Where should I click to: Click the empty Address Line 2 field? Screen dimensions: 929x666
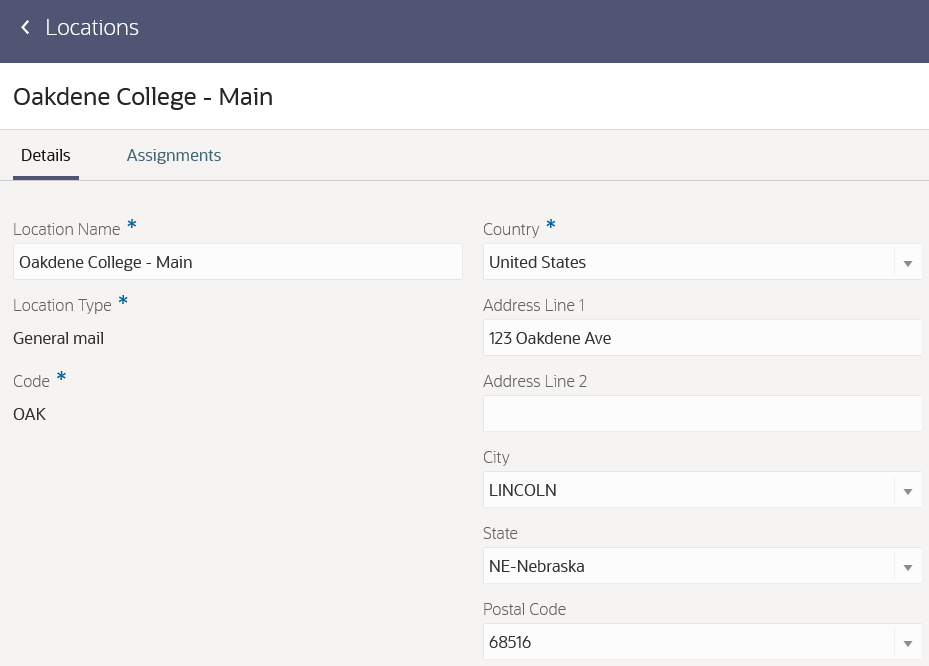[x=701, y=414]
